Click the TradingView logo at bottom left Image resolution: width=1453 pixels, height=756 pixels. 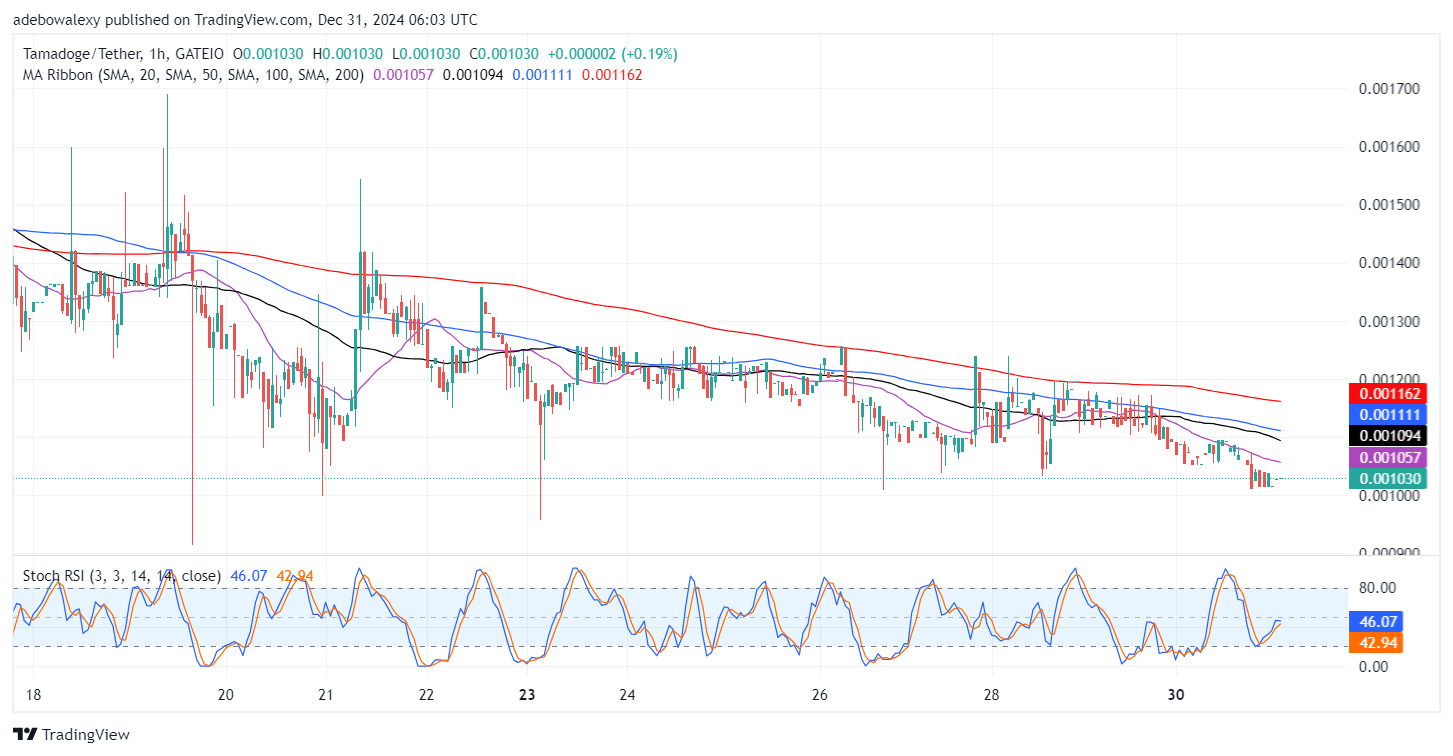tap(71, 735)
